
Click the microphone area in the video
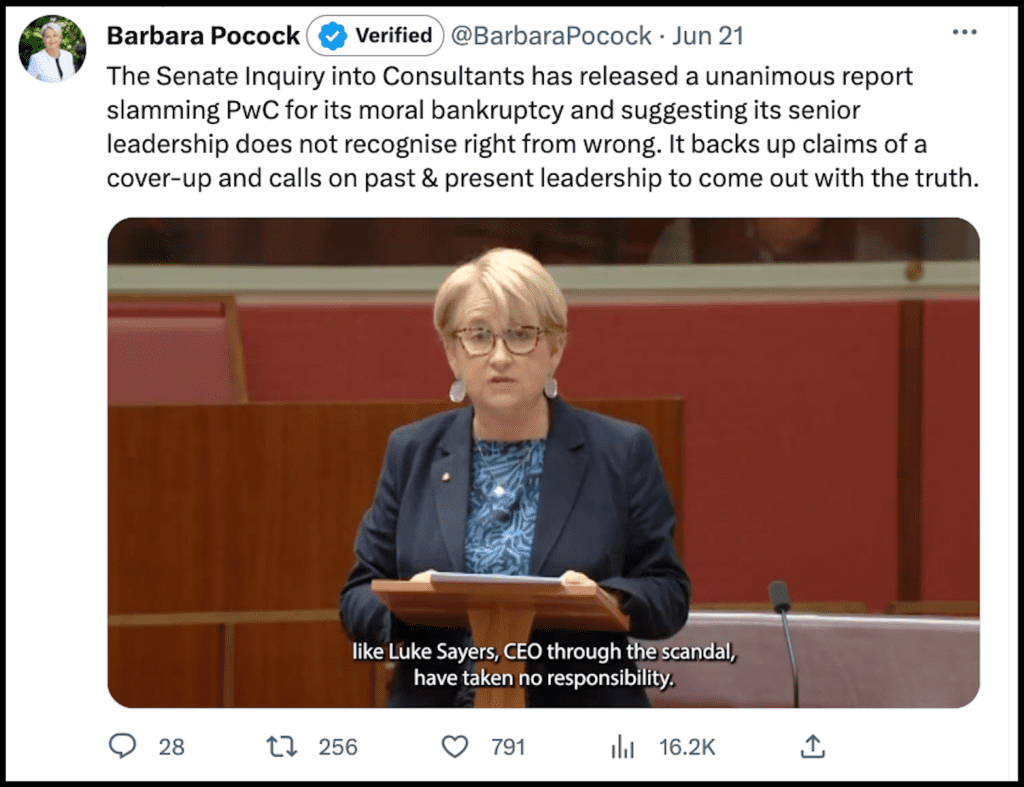tap(784, 641)
